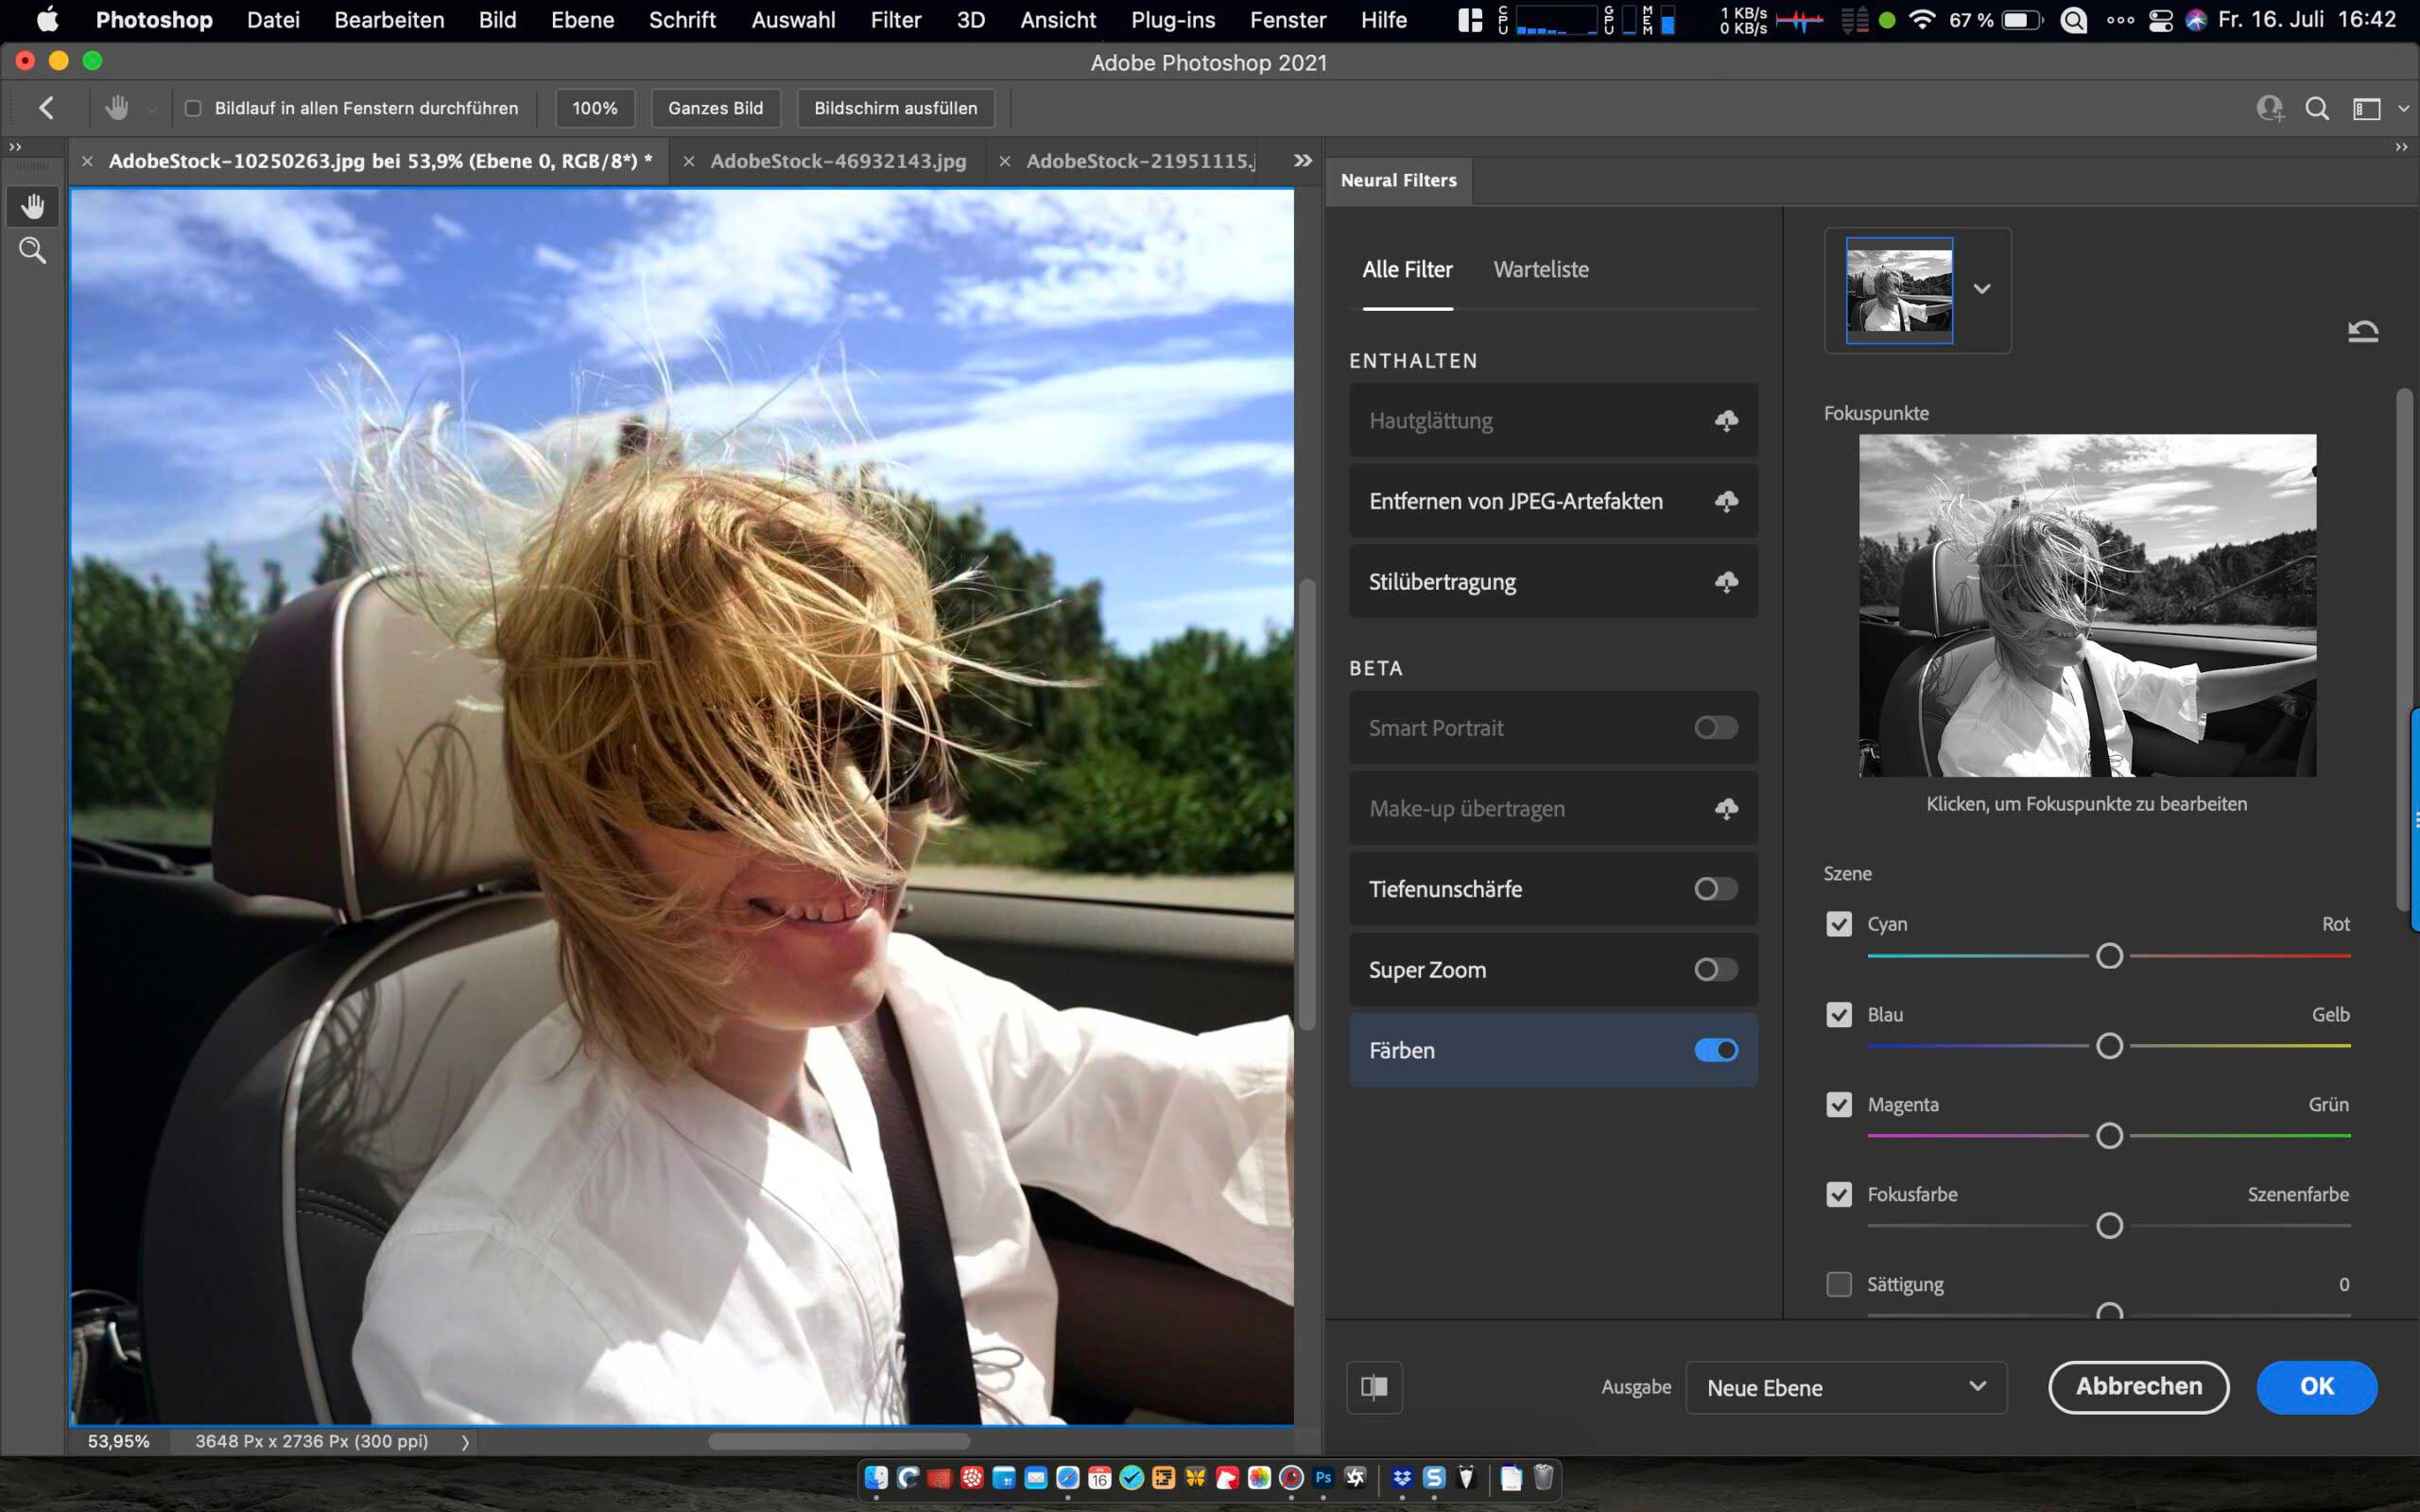Click the back arrow in options bar
Image resolution: width=2420 pixels, height=1512 pixels.
point(46,108)
